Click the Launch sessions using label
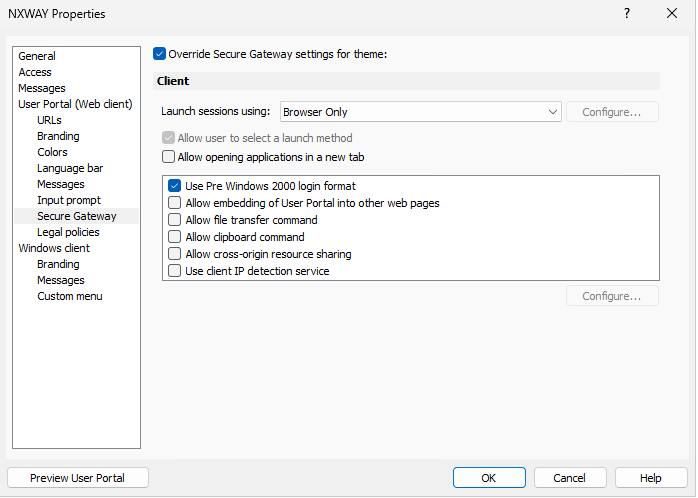 tap(215, 111)
